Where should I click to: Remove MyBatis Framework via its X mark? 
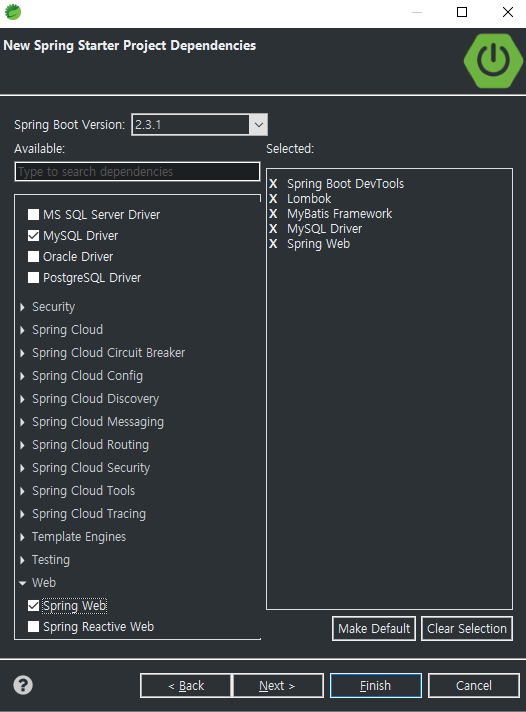click(273, 214)
